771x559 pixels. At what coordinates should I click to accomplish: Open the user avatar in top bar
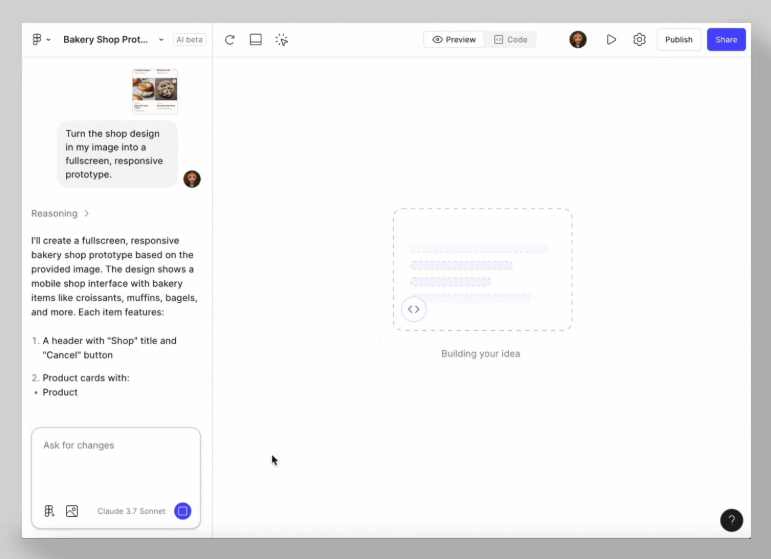coord(578,39)
